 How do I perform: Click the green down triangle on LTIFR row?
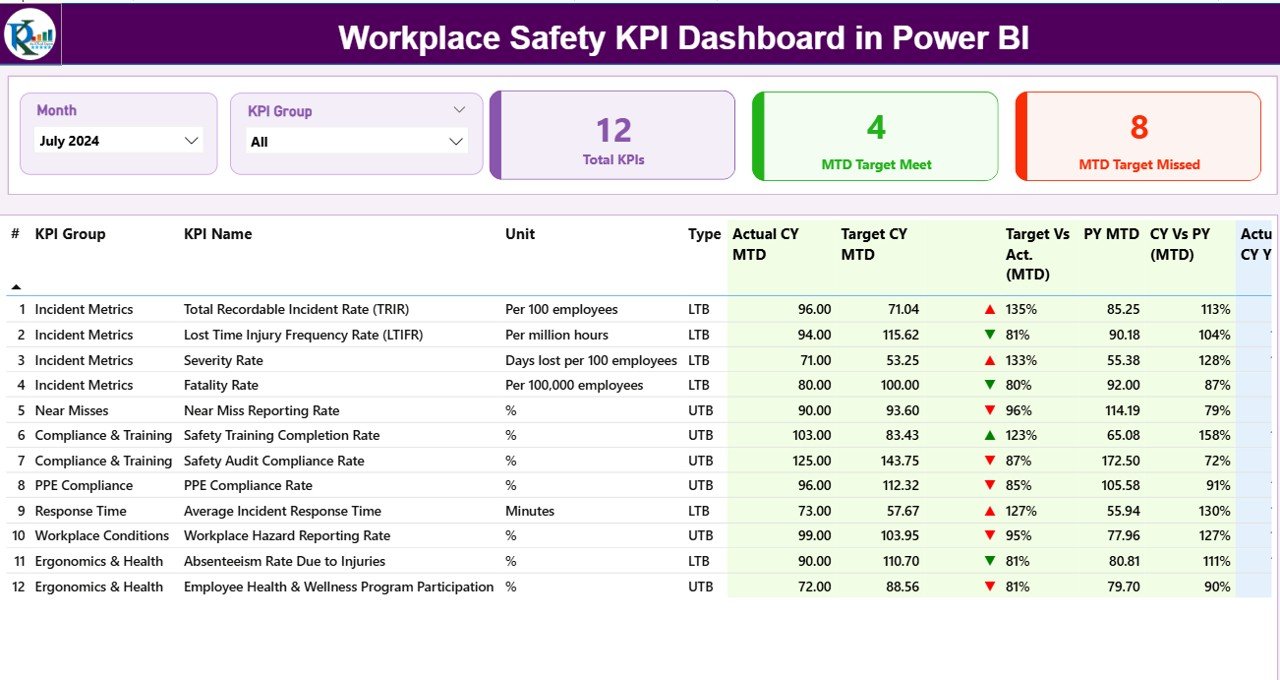(x=989, y=334)
